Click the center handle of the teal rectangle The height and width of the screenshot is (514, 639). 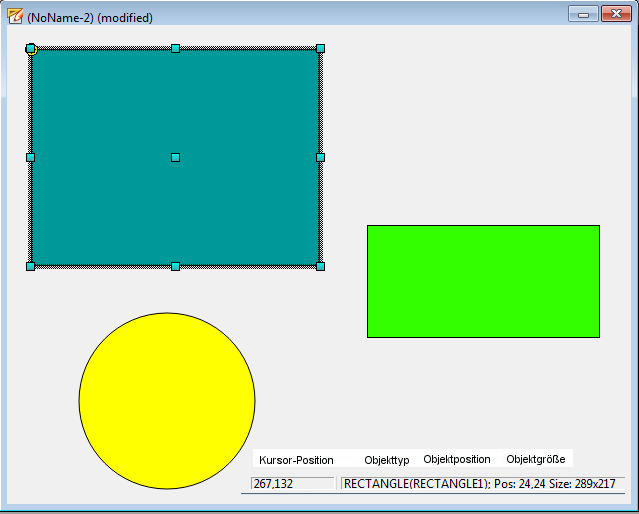coord(175,157)
